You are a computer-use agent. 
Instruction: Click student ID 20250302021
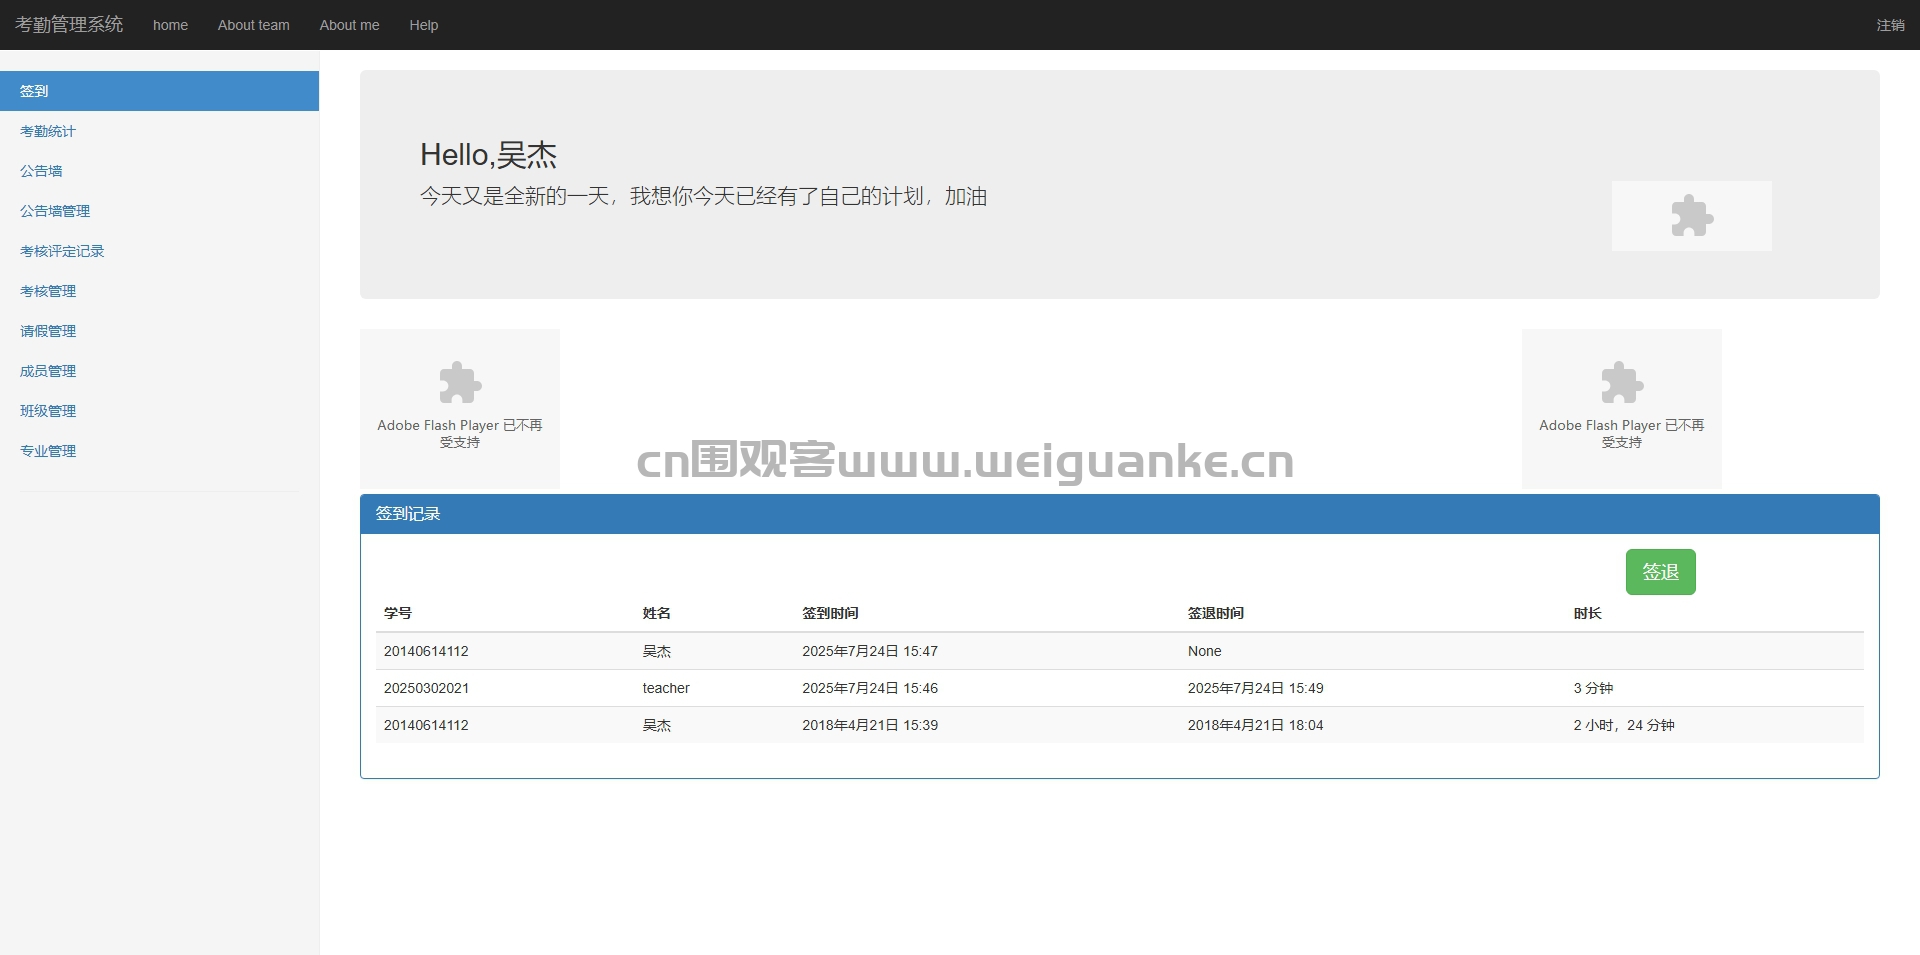[426, 688]
